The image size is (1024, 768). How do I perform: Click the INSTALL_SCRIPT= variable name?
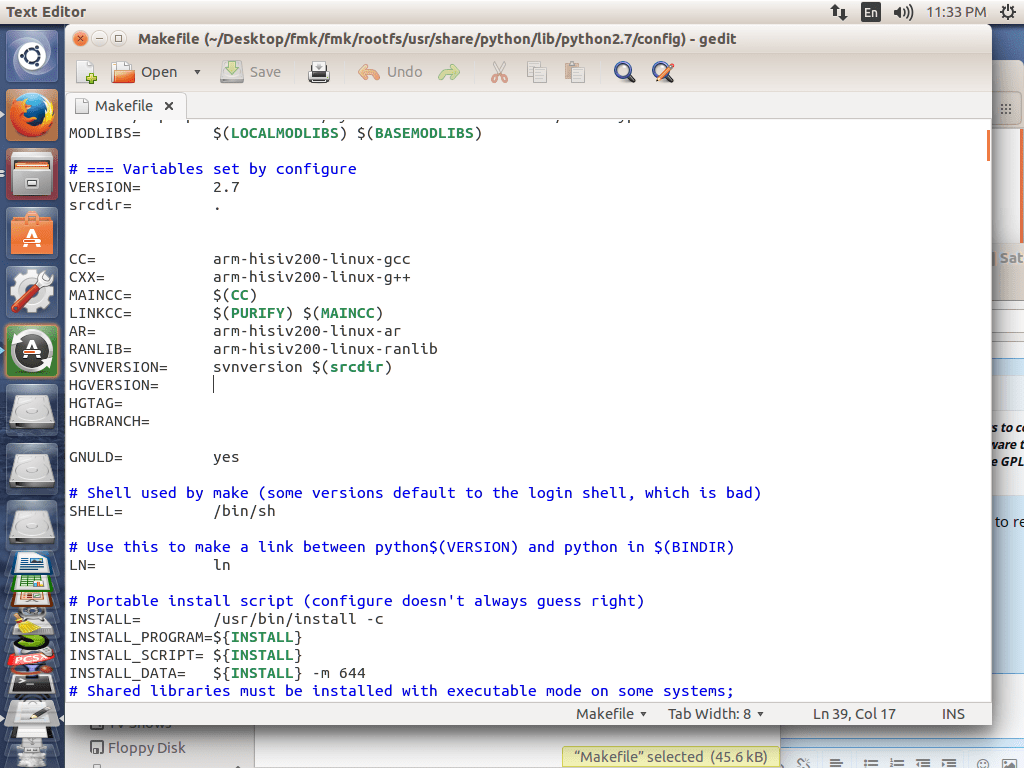[136, 655]
